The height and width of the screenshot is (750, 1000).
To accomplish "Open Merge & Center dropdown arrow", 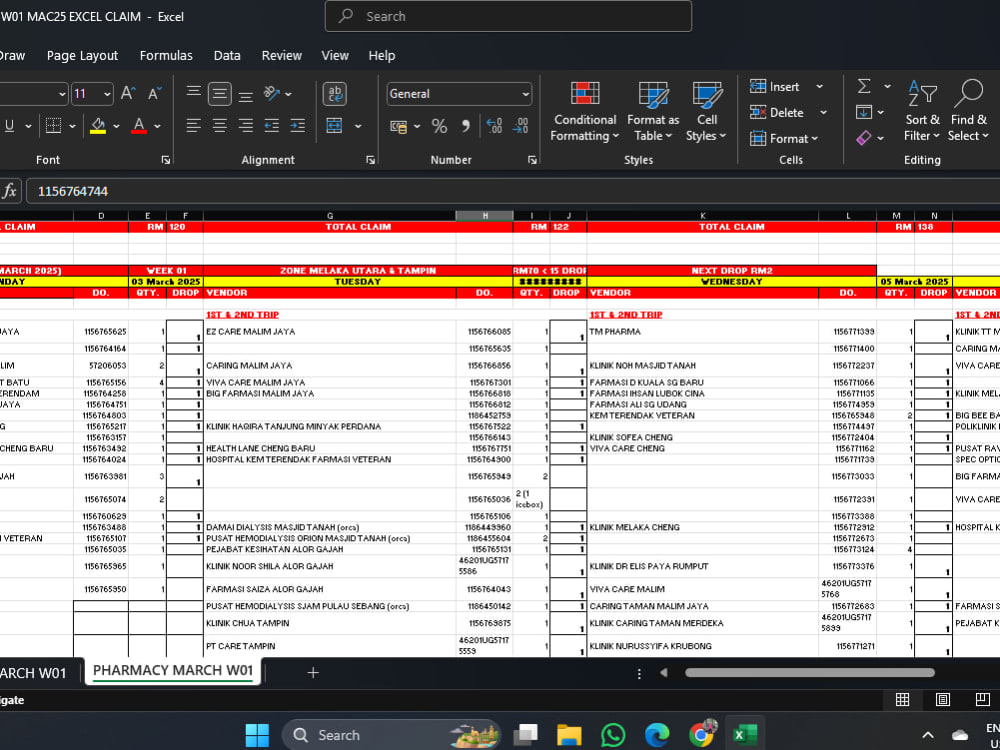I will [358, 126].
